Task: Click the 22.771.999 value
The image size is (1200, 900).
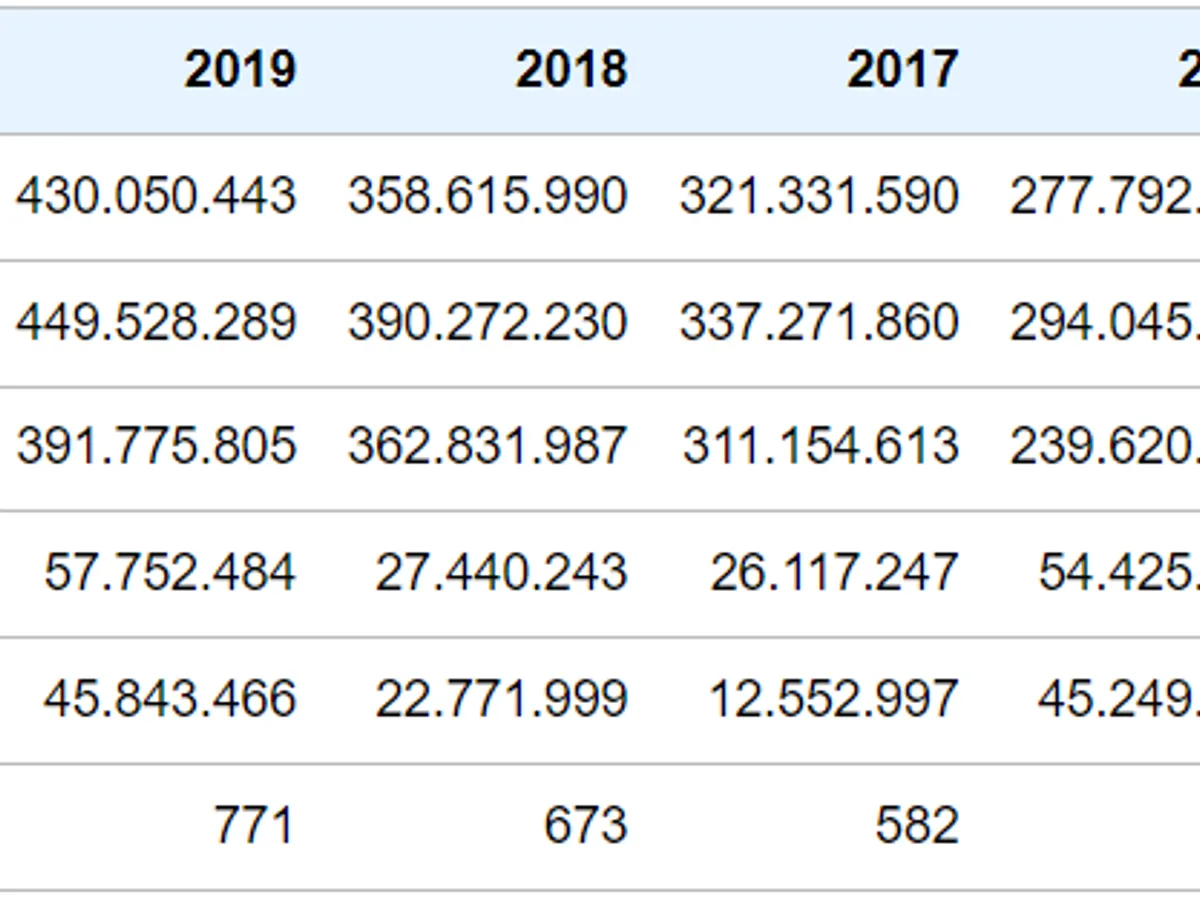Action: point(501,699)
